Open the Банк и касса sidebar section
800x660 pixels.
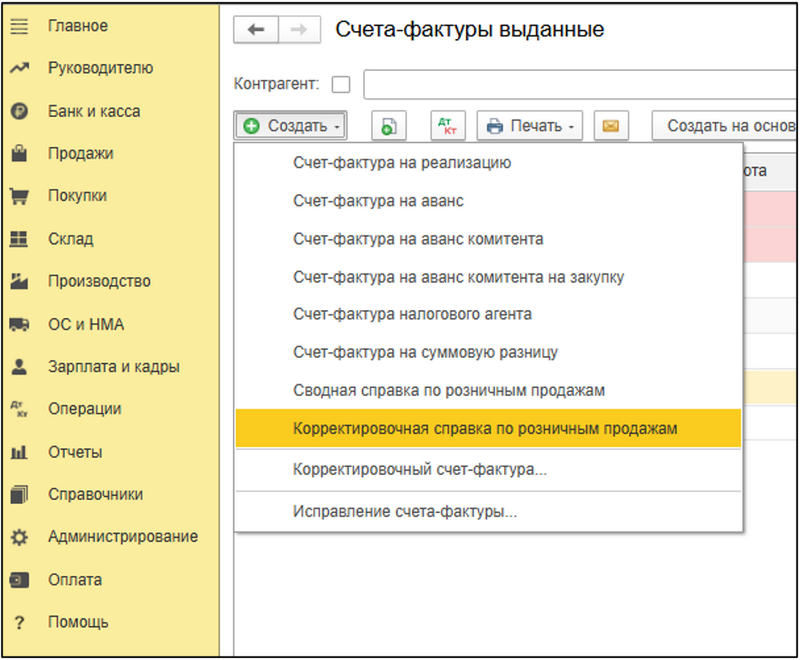coord(93,111)
